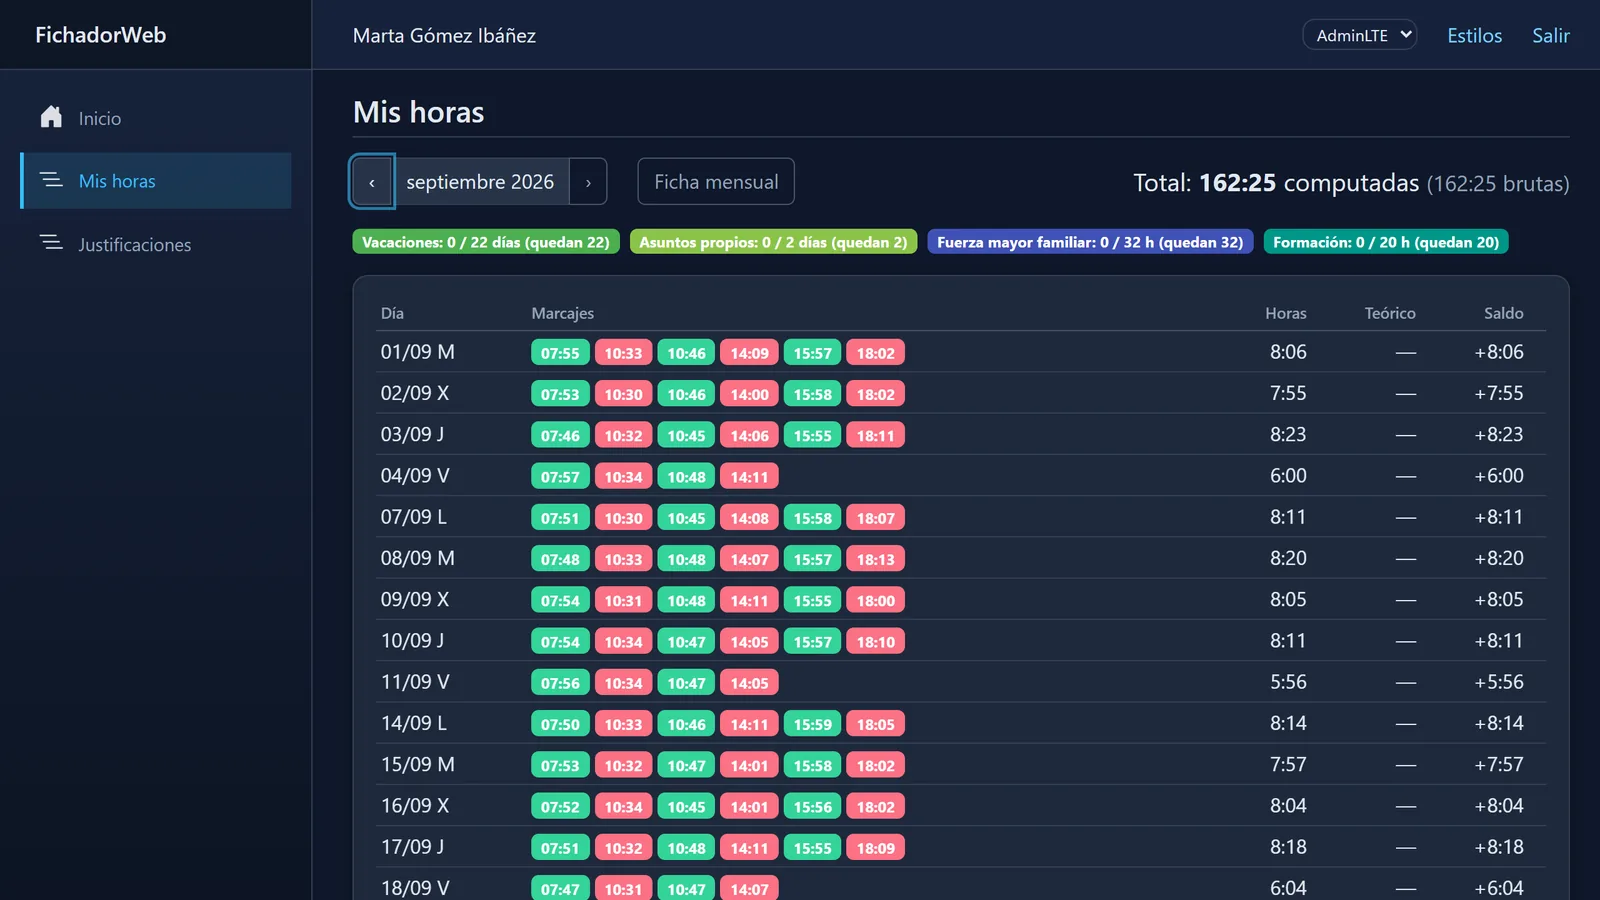Click the Saldo column header
Viewport: 1600px width, 900px height.
(x=1503, y=313)
